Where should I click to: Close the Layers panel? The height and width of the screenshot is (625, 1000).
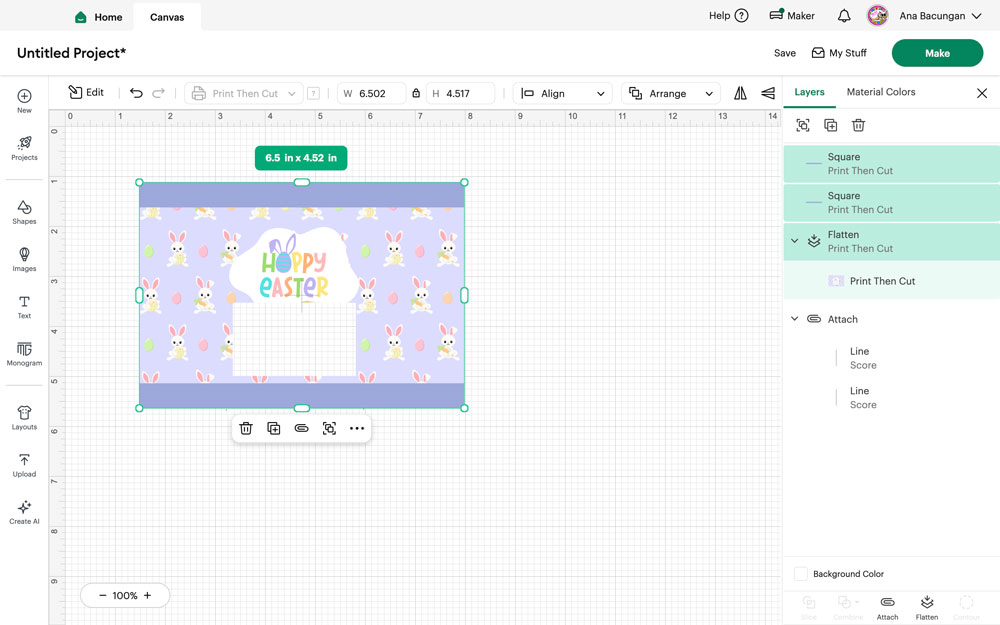coord(982,94)
